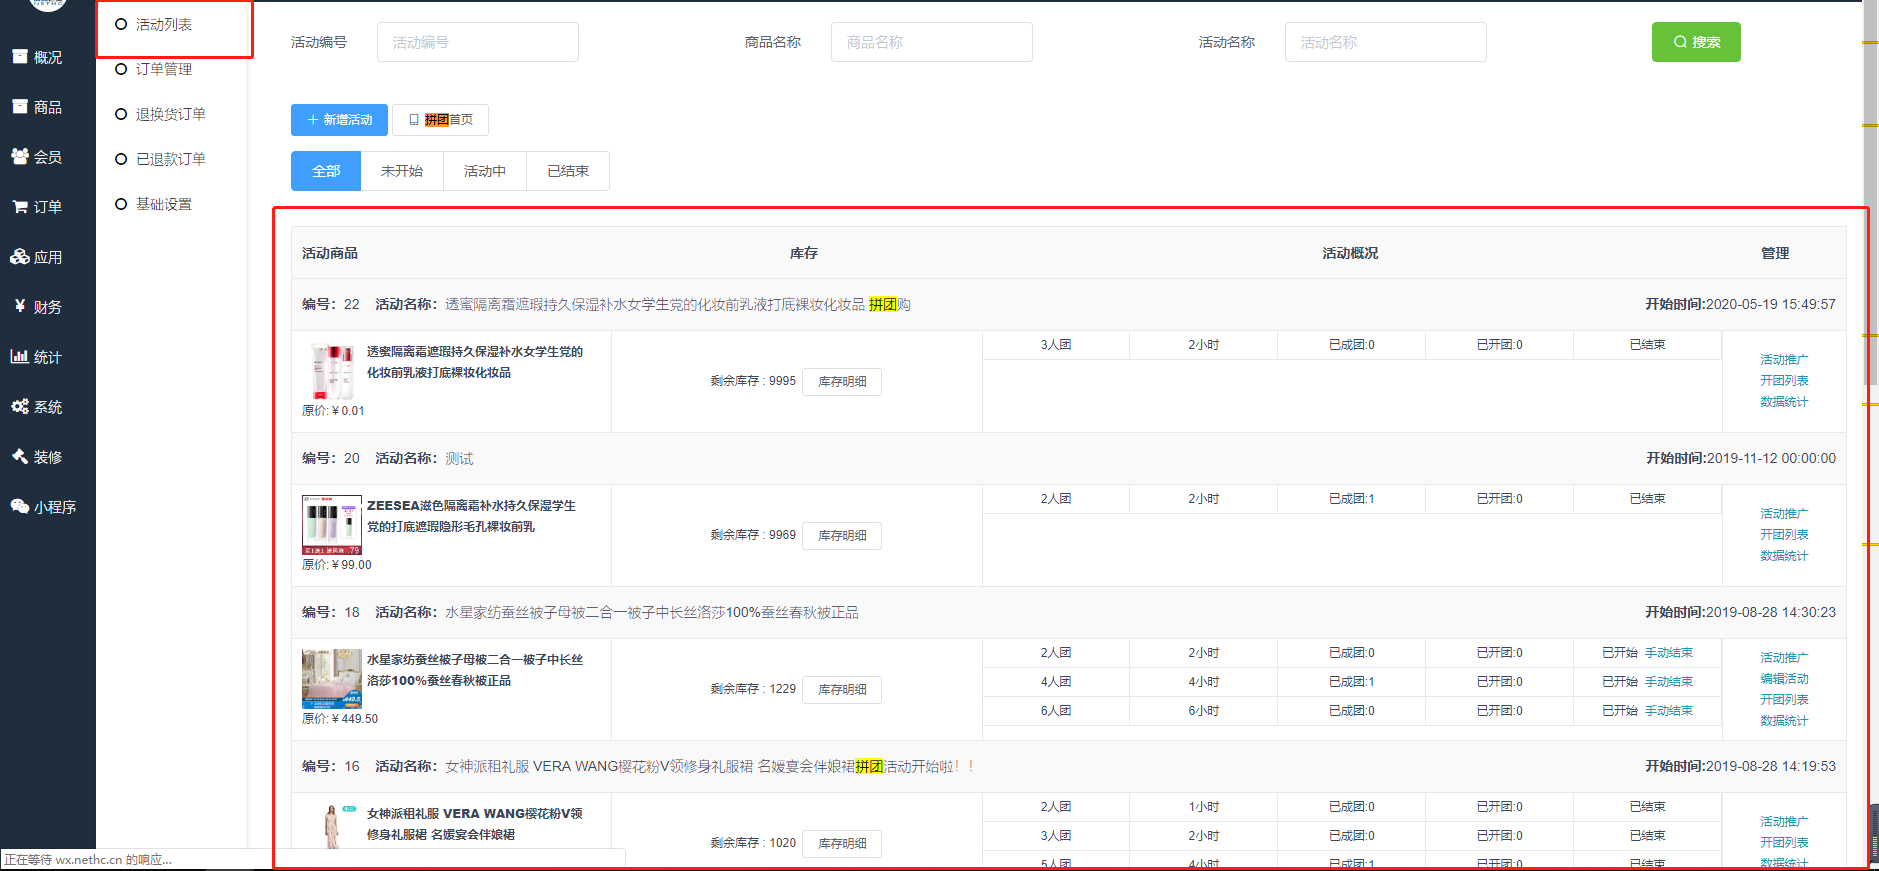1879x871 pixels.
Task: Click 手动结束 for the 4人团 row
Action: click(x=1669, y=682)
